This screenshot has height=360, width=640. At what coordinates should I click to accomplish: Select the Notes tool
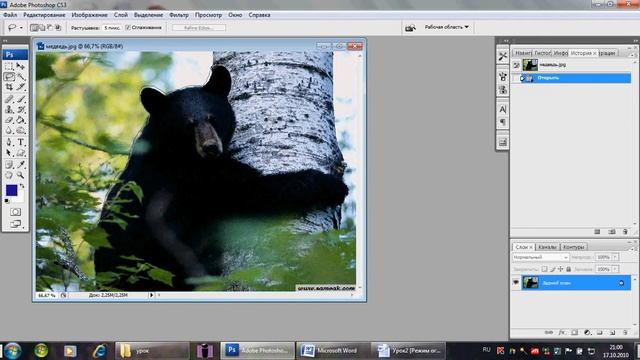[x=9, y=165]
